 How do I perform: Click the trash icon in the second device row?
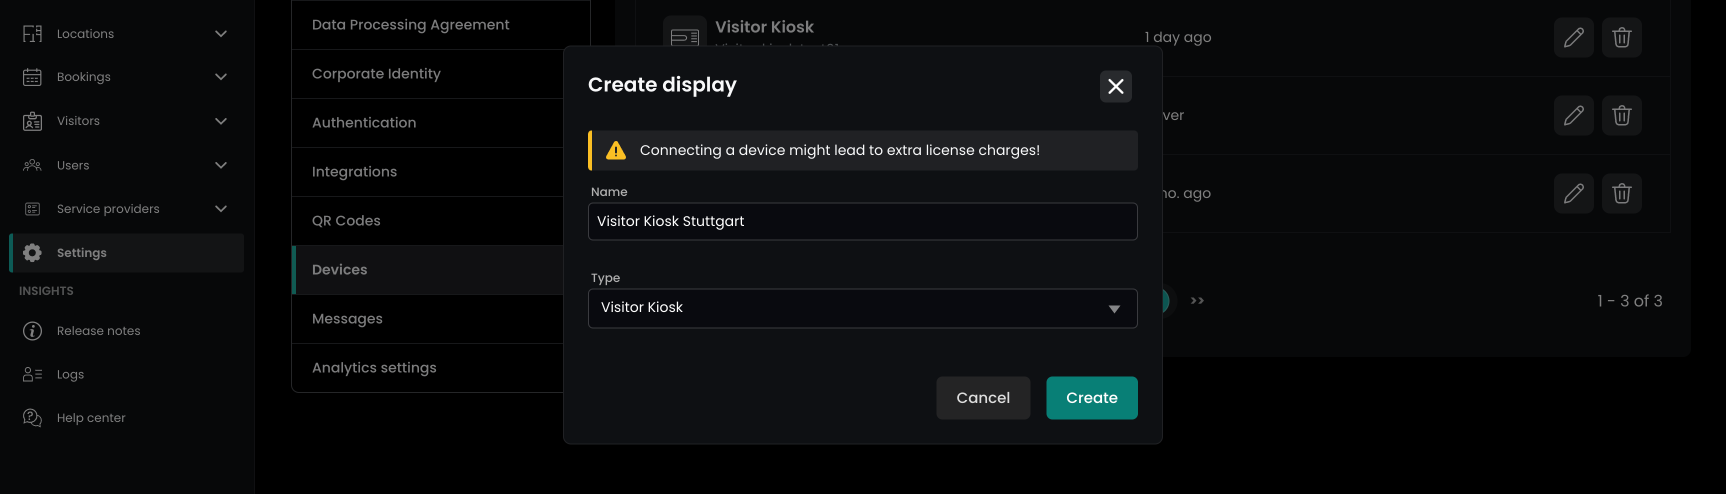tap(1621, 116)
